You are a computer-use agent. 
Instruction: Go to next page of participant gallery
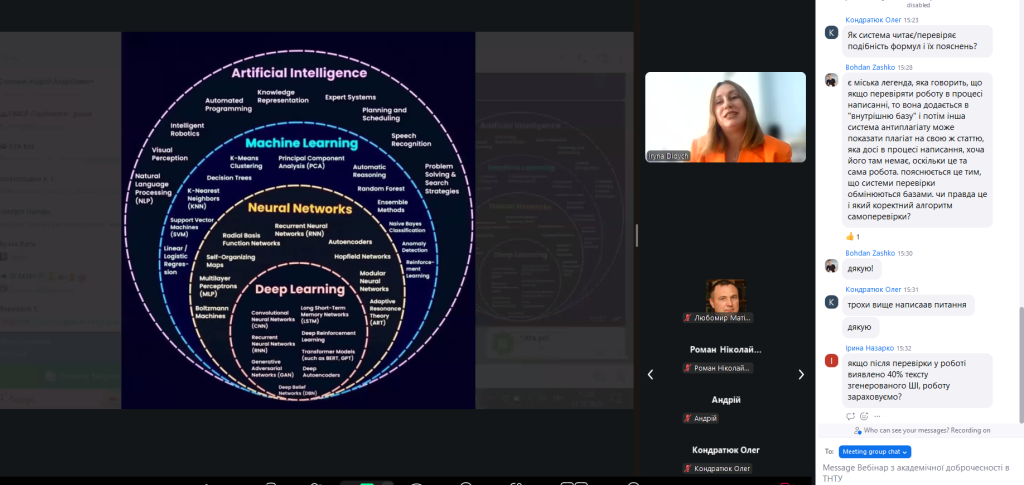tap(800, 375)
